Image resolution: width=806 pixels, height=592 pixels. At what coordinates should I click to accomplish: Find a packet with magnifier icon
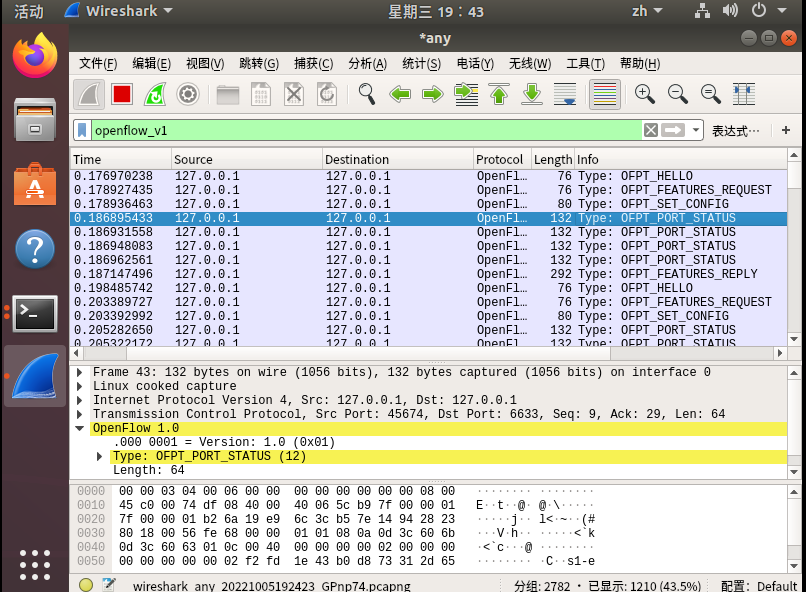click(x=367, y=95)
